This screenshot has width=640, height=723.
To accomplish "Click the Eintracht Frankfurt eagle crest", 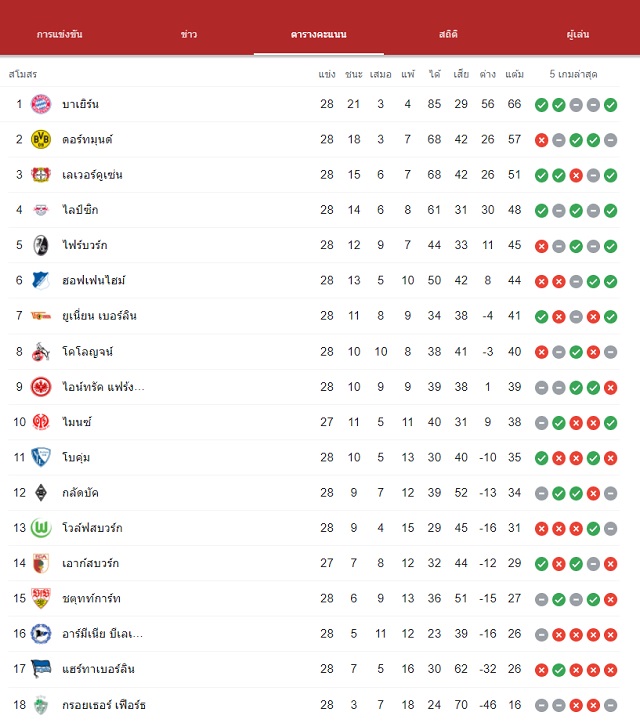I will pos(41,386).
